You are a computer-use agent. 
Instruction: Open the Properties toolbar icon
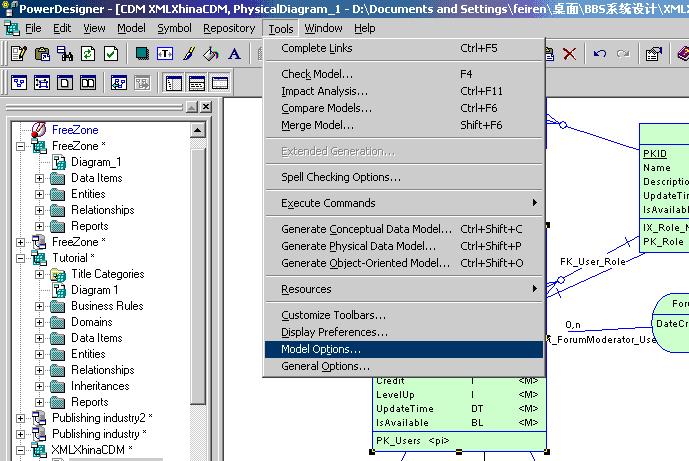[x=653, y=53]
